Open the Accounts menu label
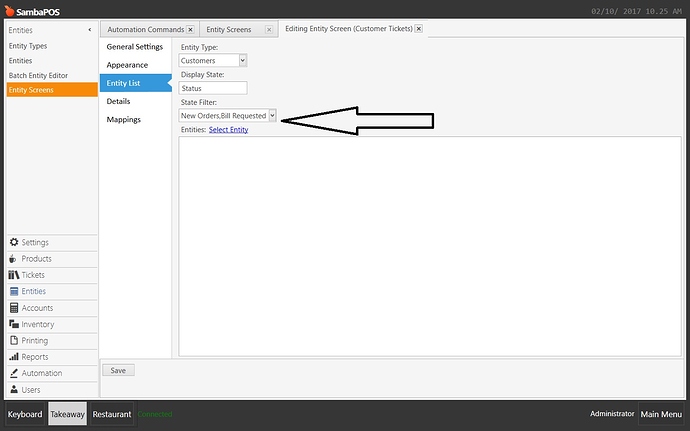This screenshot has height=431, width=690. click(x=37, y=308)
